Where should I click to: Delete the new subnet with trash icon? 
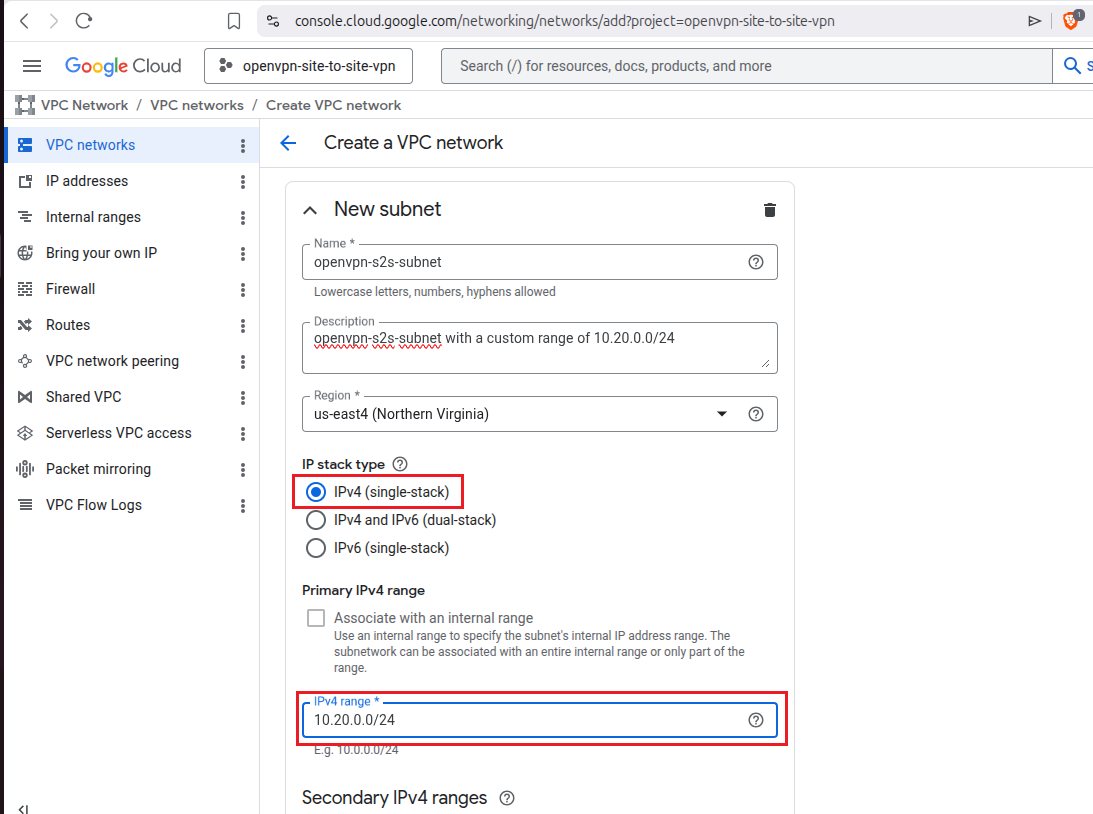coord(770,210)
